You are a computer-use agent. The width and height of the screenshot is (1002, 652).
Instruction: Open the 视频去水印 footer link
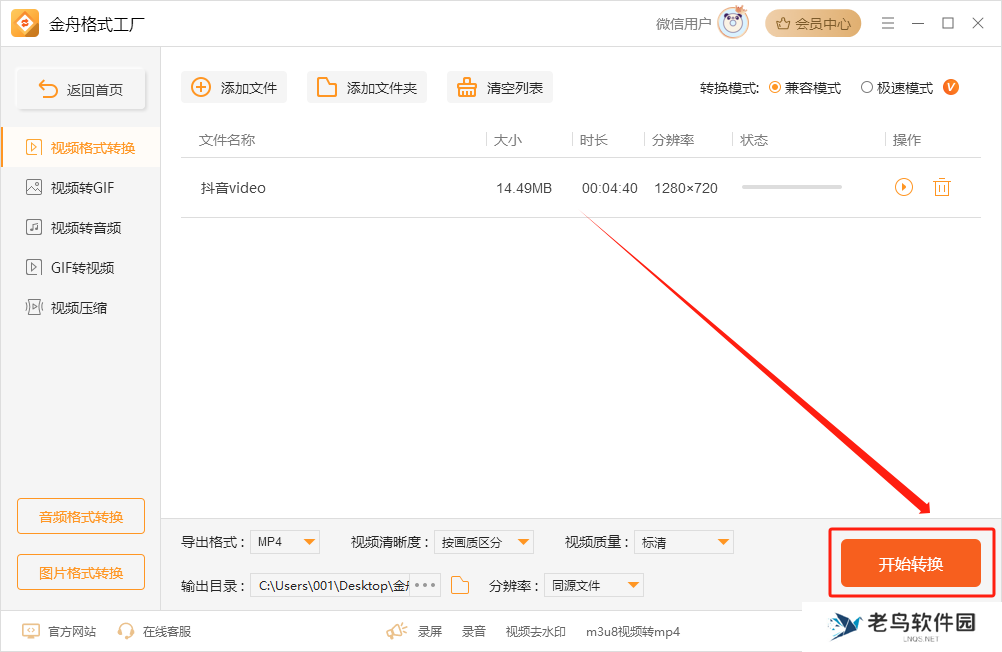[536, 632]
